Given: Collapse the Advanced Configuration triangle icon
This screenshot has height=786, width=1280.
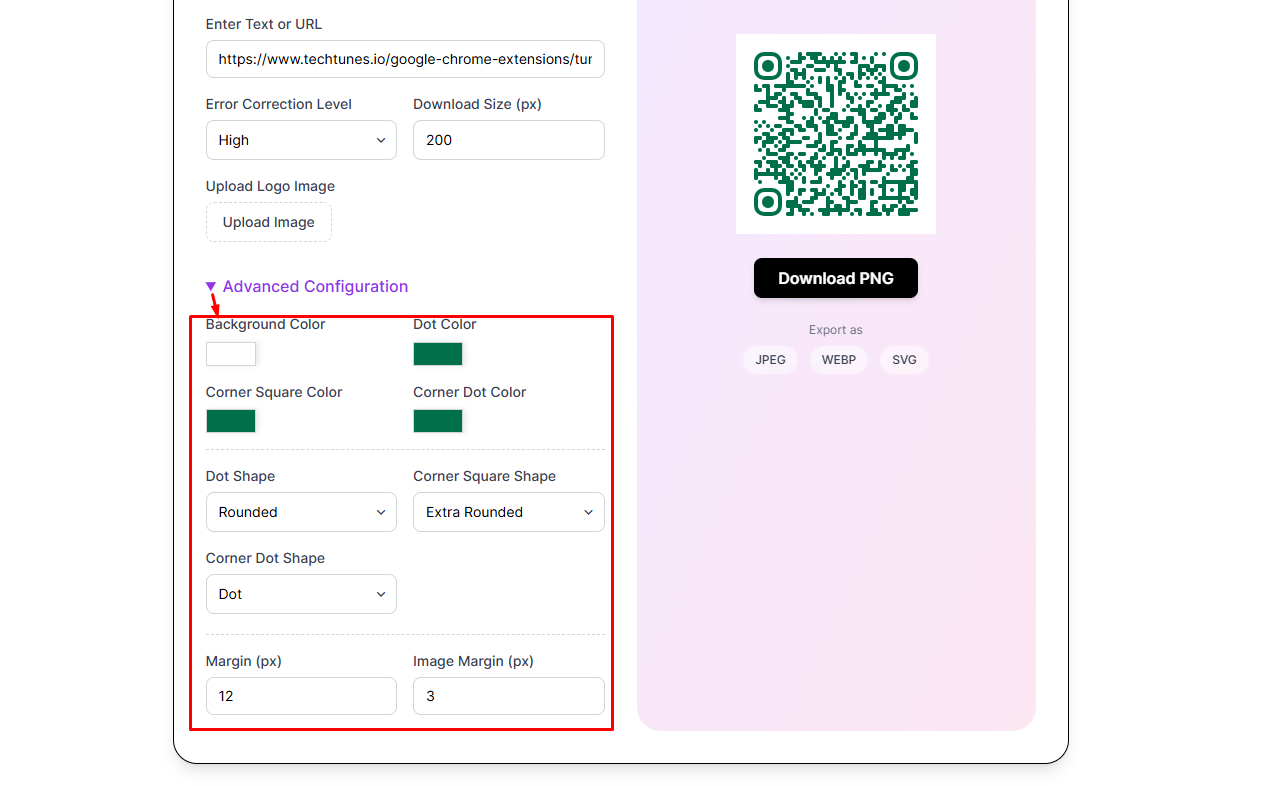Looking at the screenshot, I should pyautogui.click(x=211, y=286).
